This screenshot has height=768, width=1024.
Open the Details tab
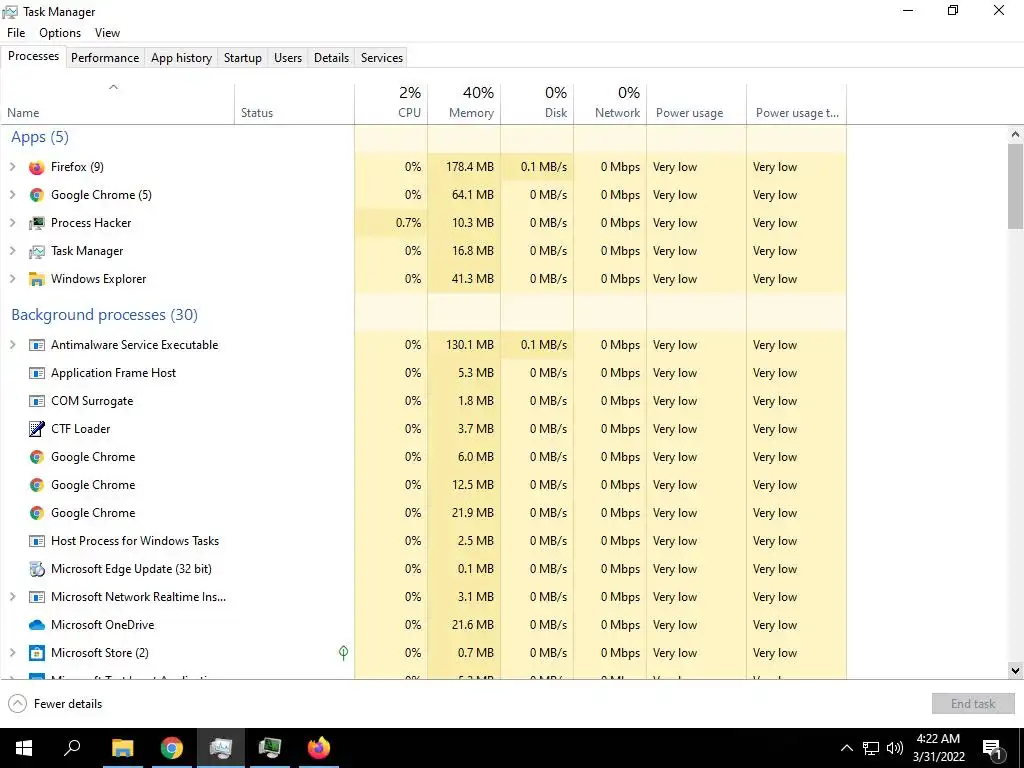pos(331,57)
